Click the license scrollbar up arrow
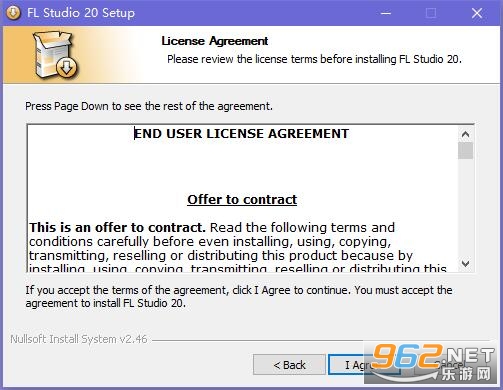 click(466, 134)
